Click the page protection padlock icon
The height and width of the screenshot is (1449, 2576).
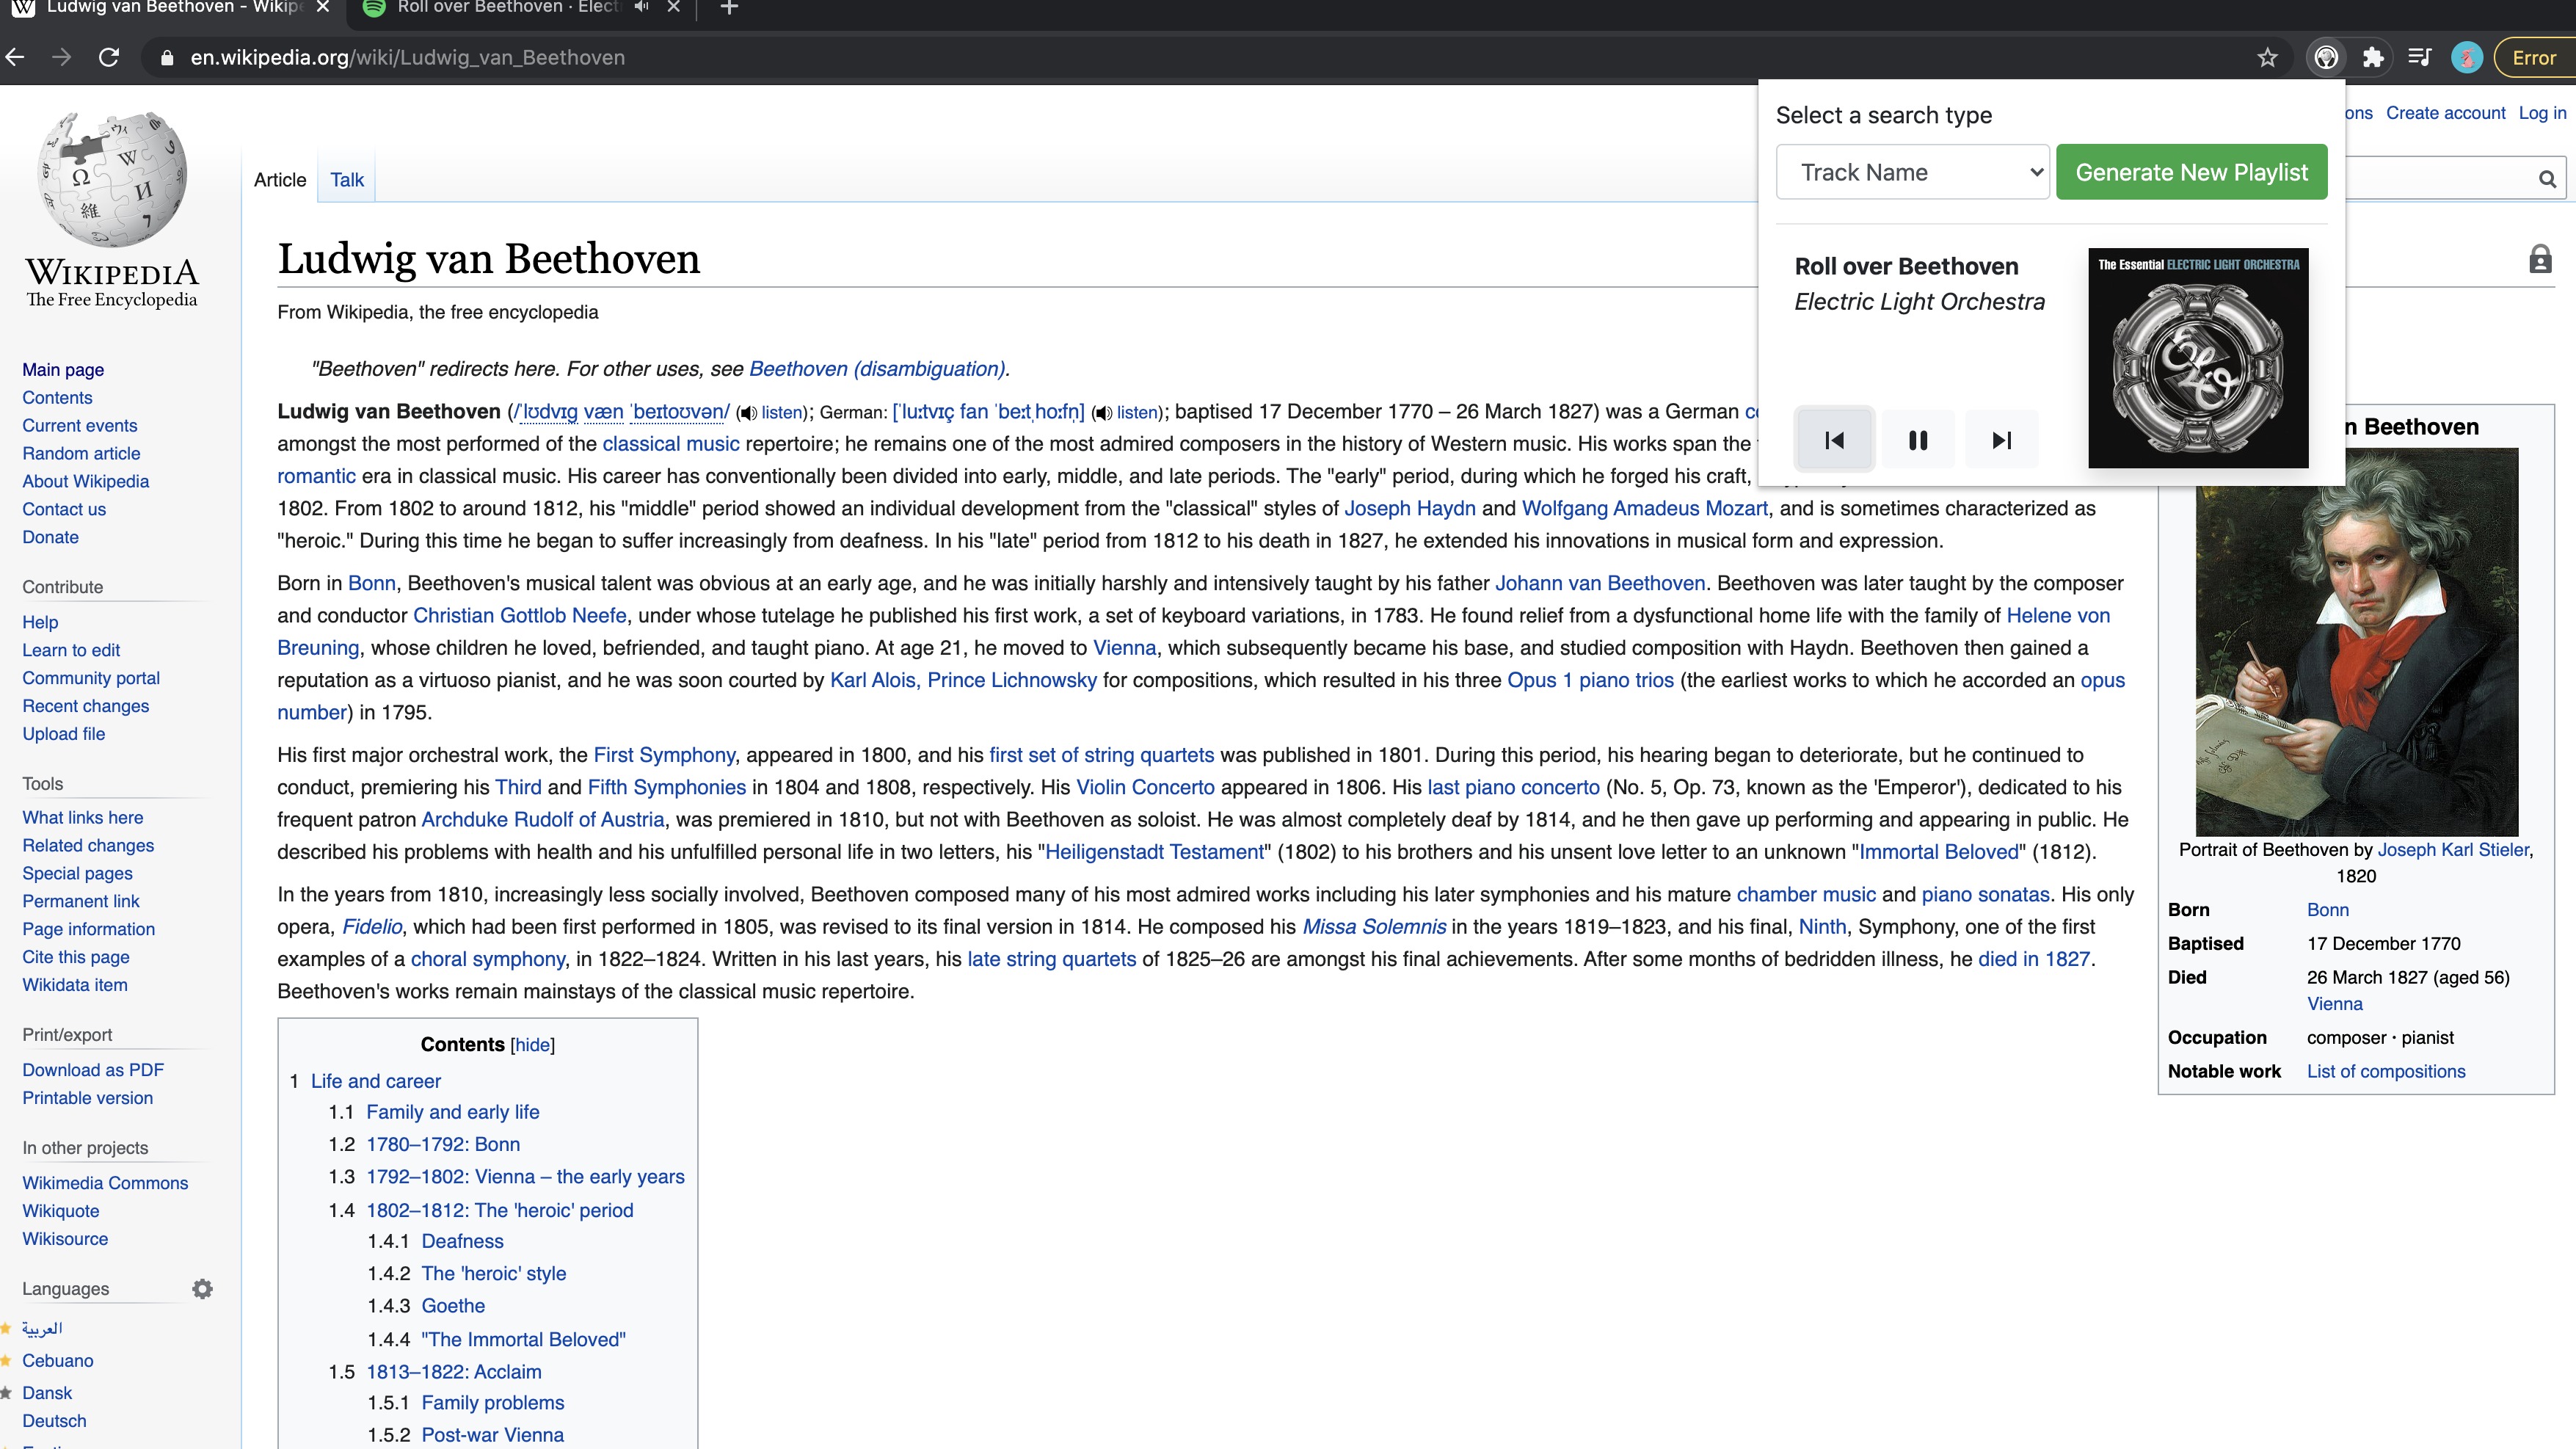[x=2540, y=260]
